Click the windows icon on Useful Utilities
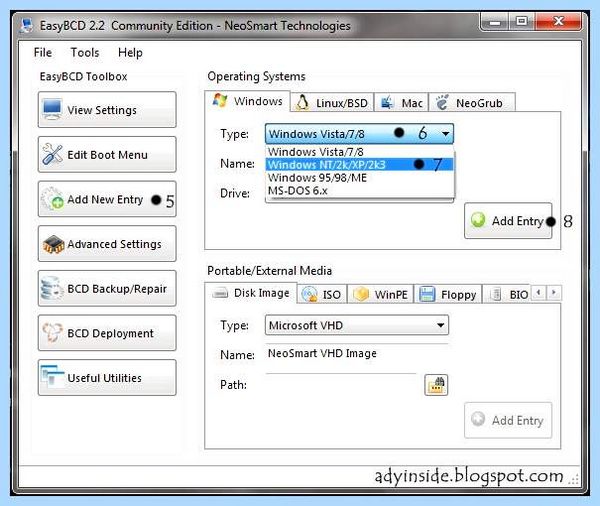Screen dimensions: 600x506 pos(52,377)
